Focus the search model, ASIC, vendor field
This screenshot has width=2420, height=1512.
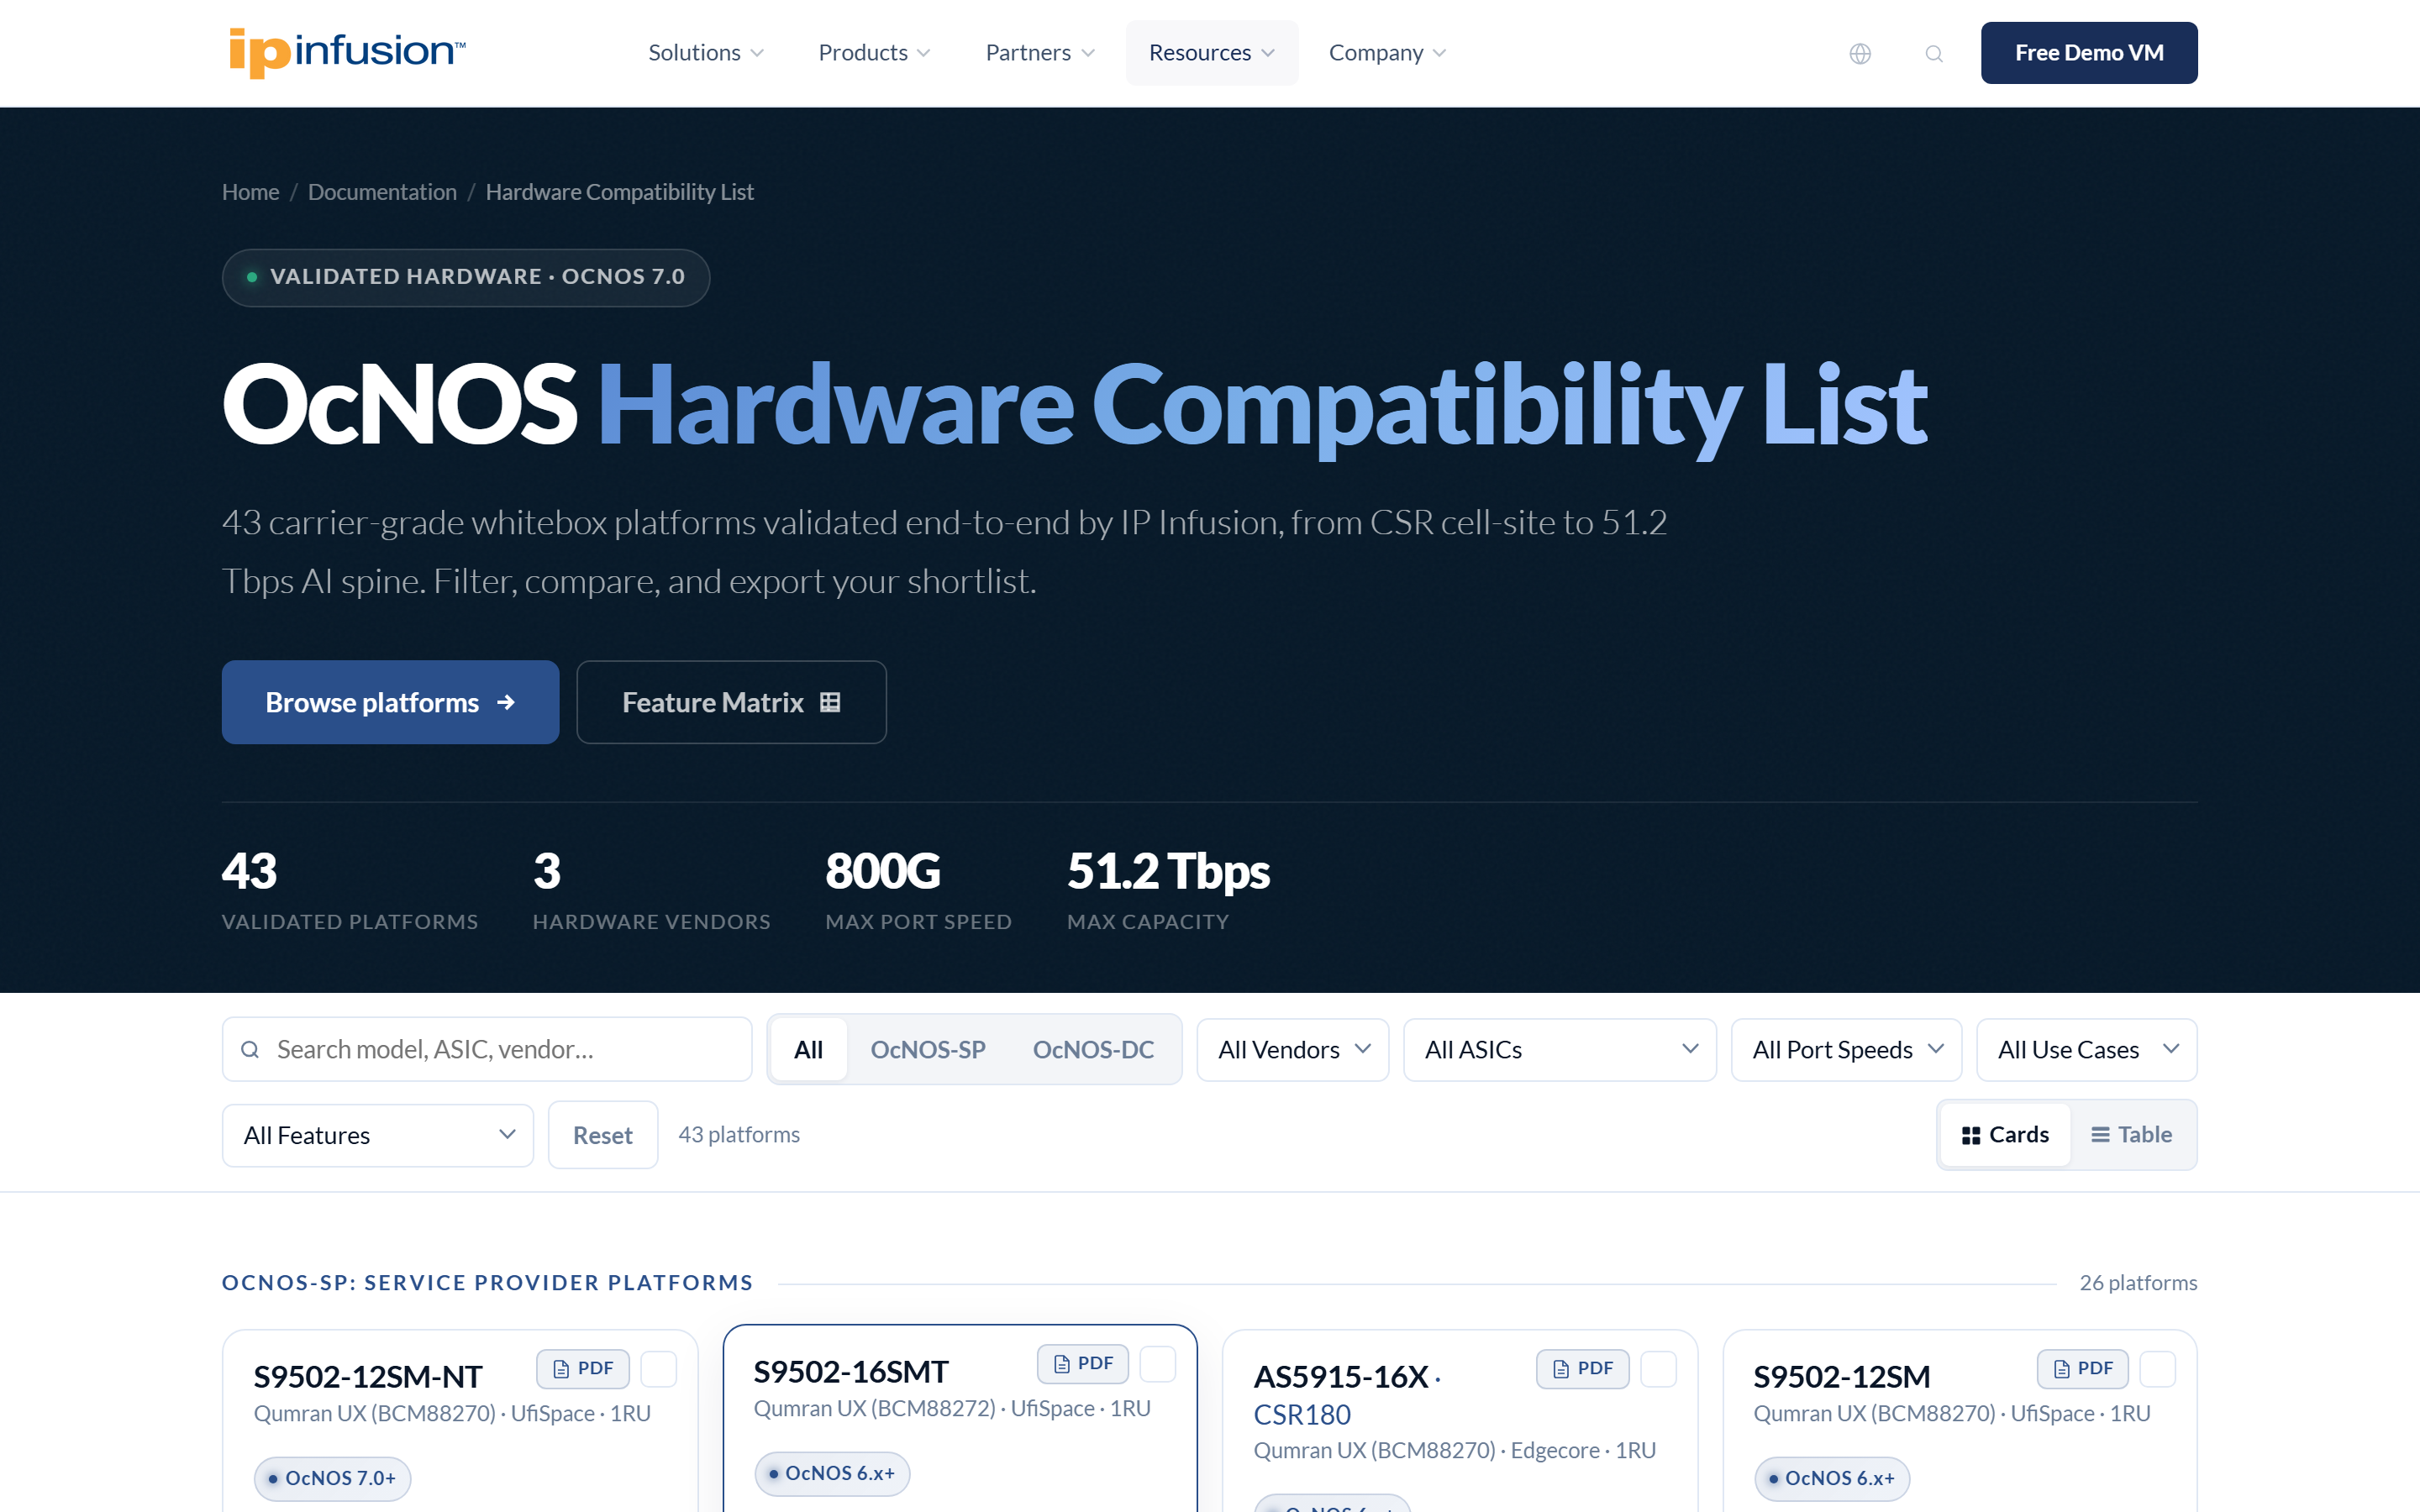[487, 1049]
